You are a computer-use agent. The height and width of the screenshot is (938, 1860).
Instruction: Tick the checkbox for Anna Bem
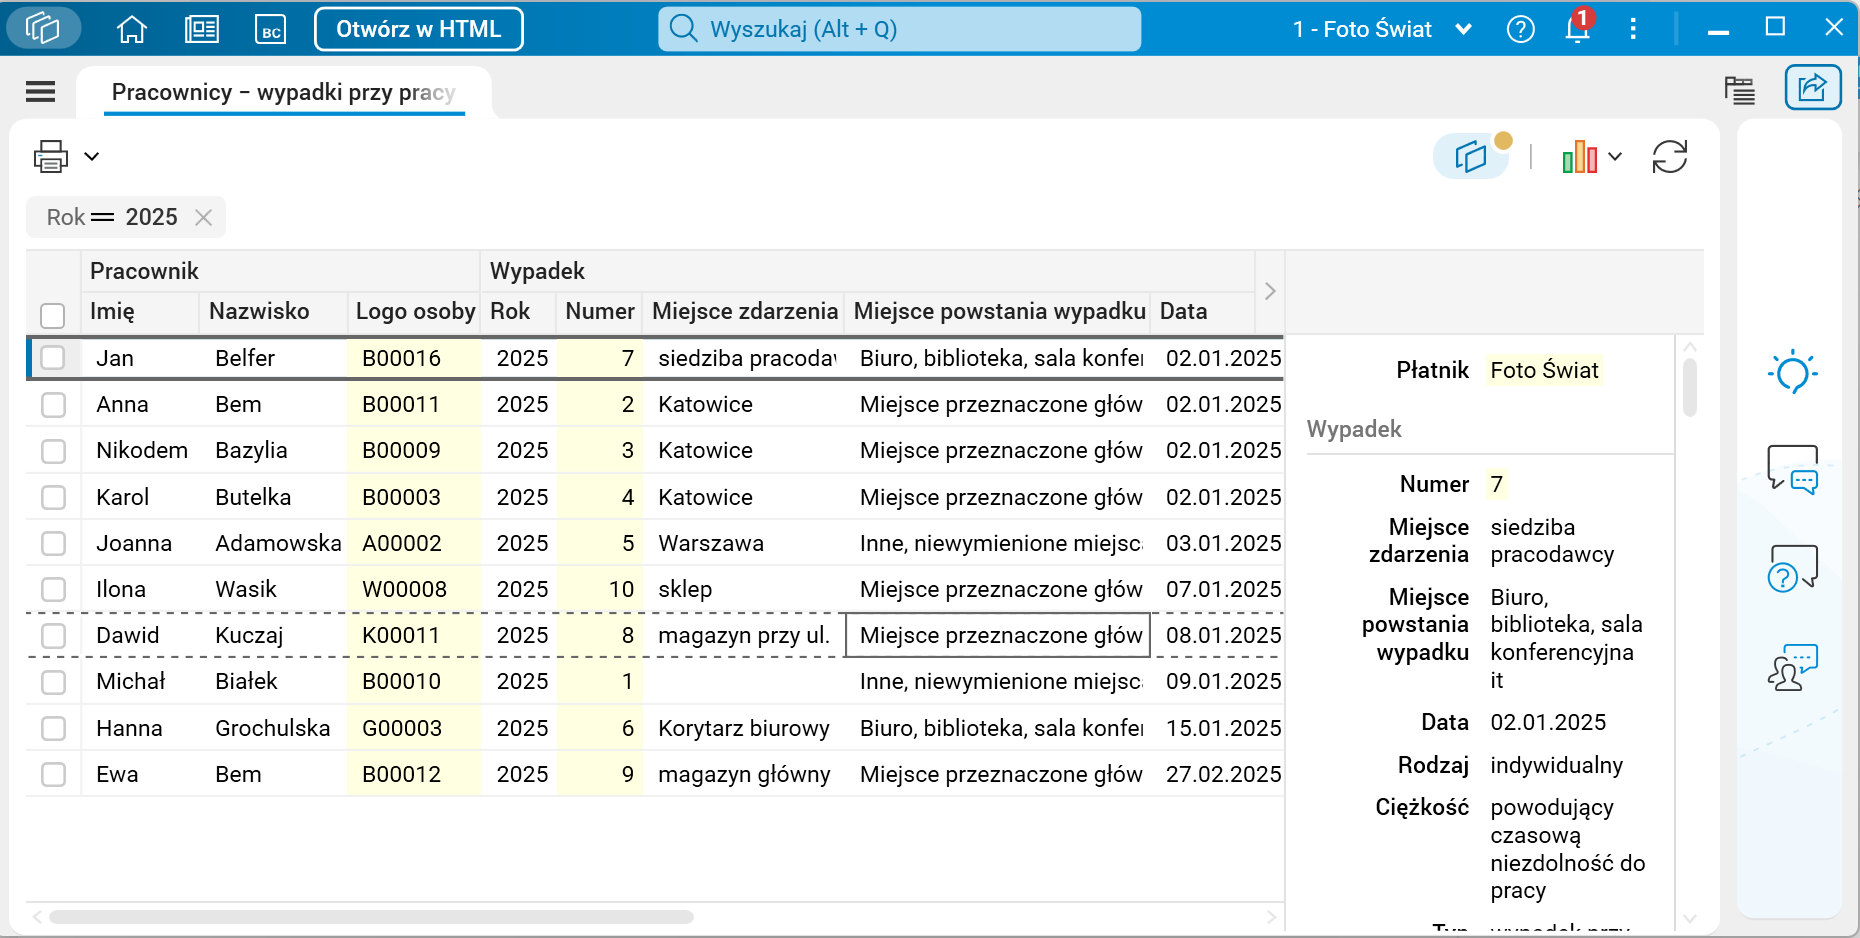pos(53,404)
